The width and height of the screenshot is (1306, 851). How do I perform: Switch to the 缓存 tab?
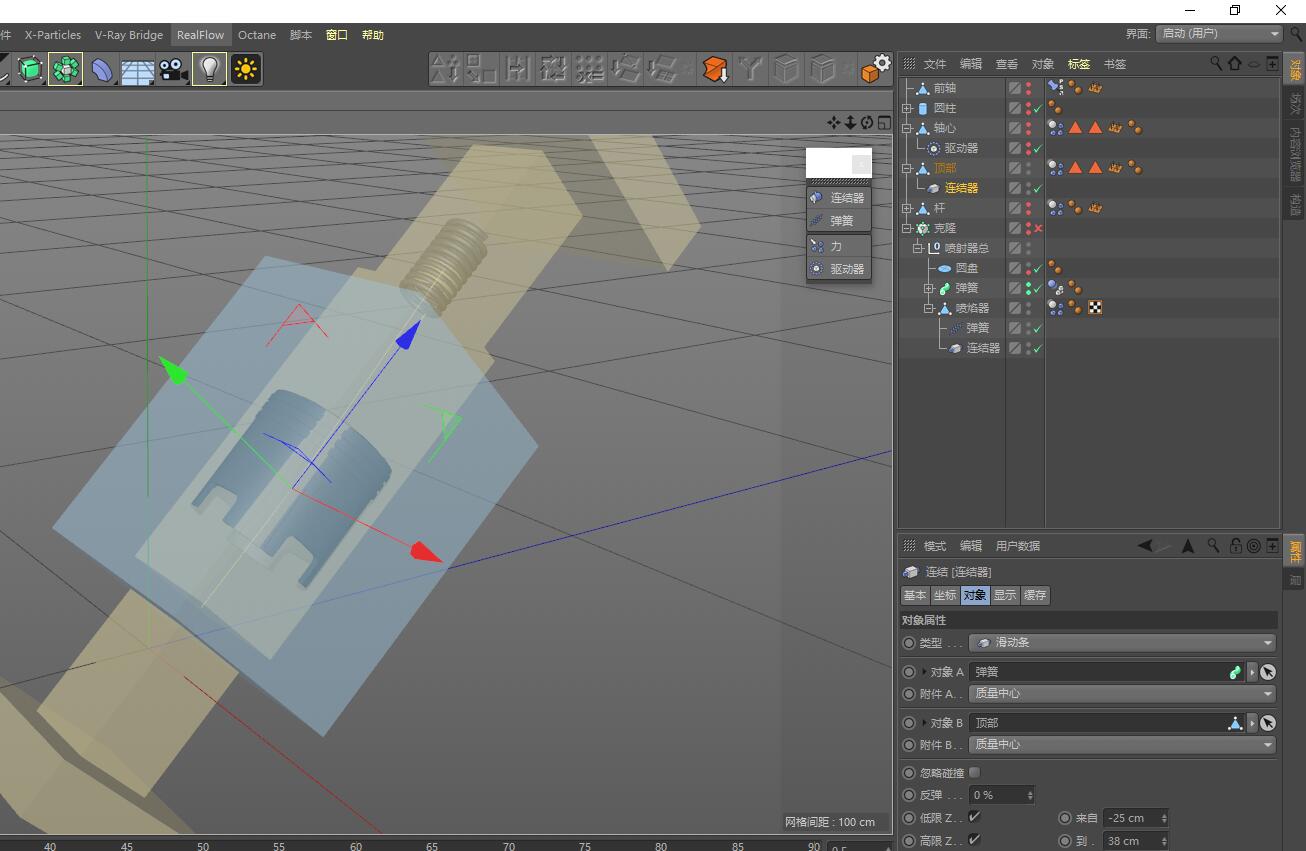[1035, 595]
